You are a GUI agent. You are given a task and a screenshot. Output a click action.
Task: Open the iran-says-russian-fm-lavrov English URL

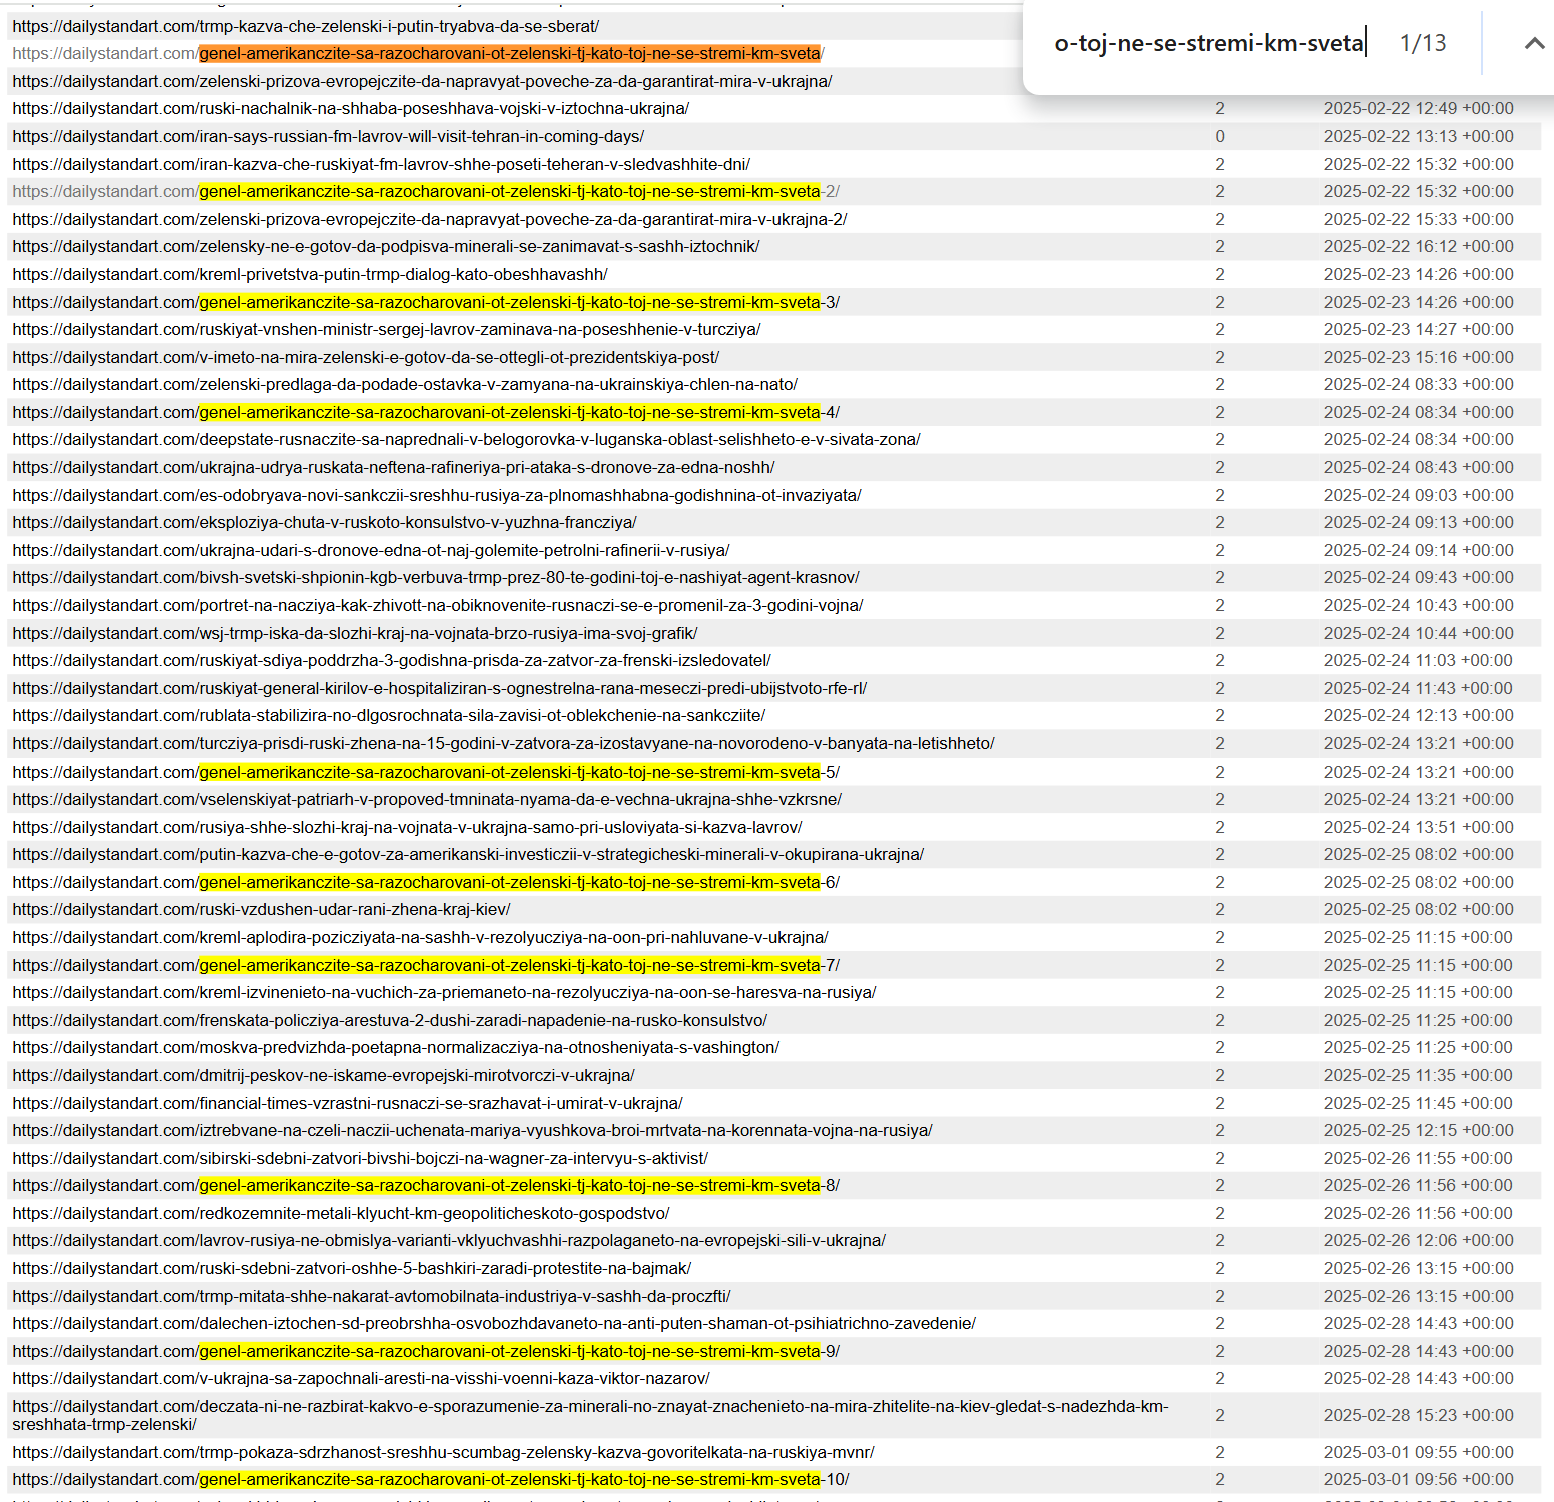328,136
